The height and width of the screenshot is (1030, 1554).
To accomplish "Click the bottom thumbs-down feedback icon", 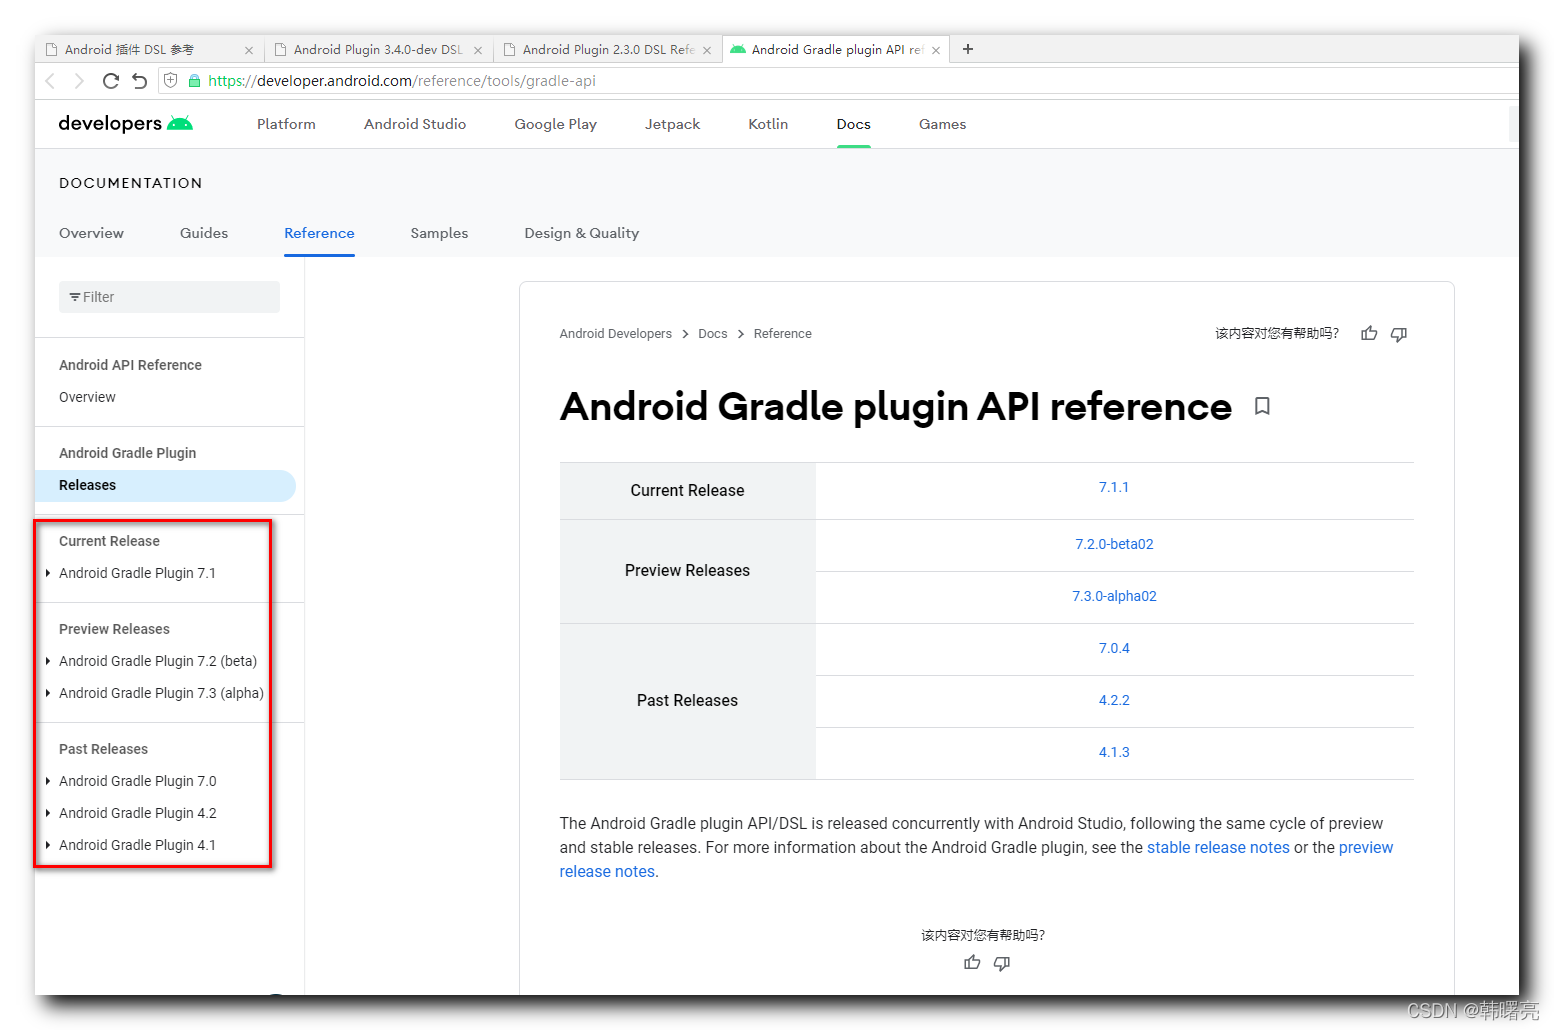I will tap(1002, 963).
